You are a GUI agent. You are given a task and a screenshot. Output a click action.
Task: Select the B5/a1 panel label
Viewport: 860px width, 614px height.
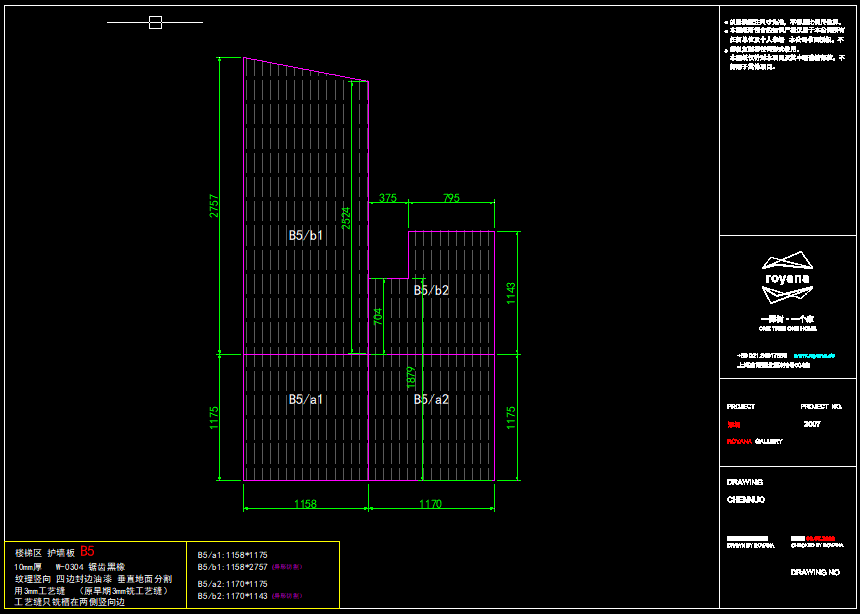[x=306, y=399]
